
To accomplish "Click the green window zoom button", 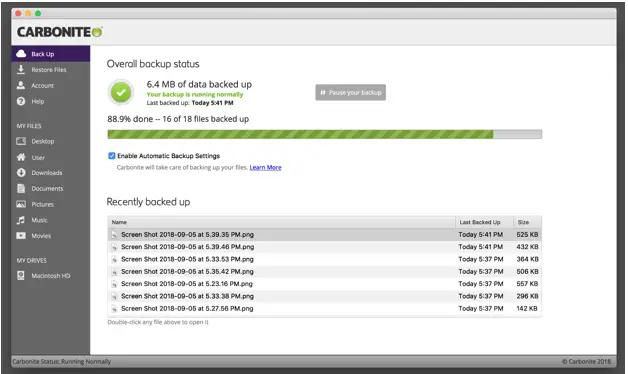I will [38, 13].
